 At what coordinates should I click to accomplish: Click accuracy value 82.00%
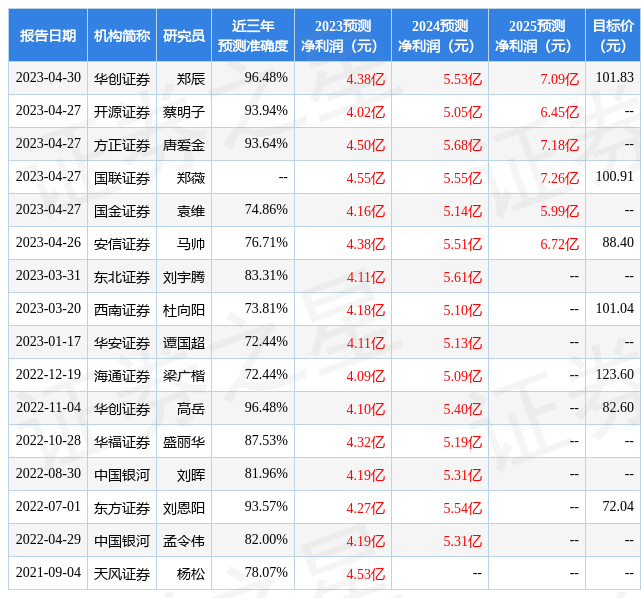pos(266,540)
